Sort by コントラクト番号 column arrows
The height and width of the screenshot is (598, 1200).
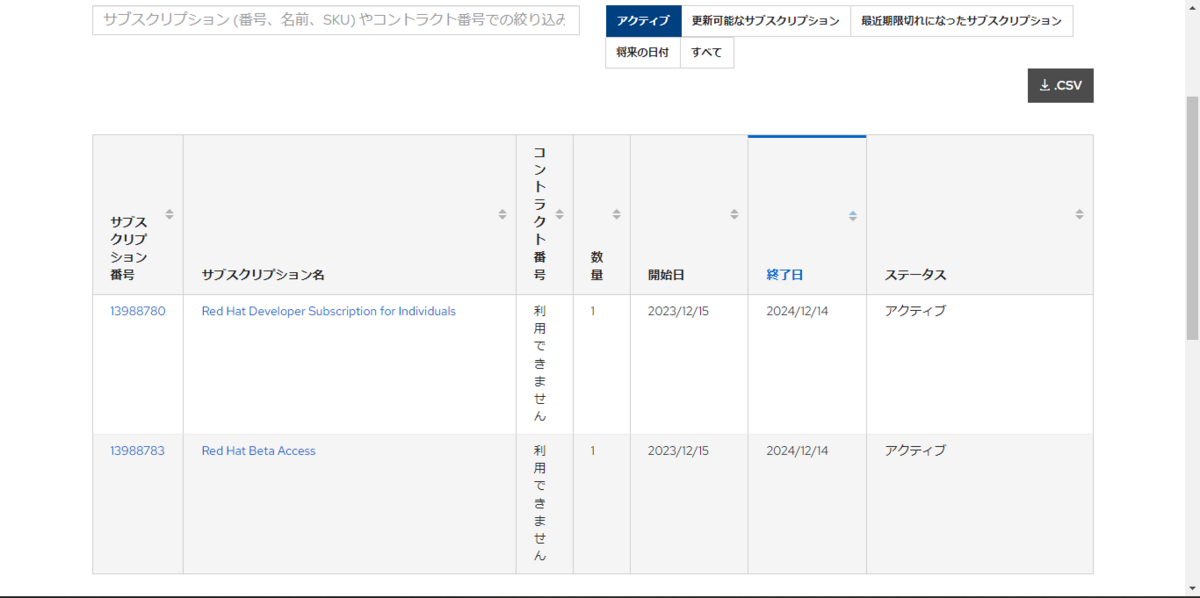pyautogui.click(x=559, y=214)
